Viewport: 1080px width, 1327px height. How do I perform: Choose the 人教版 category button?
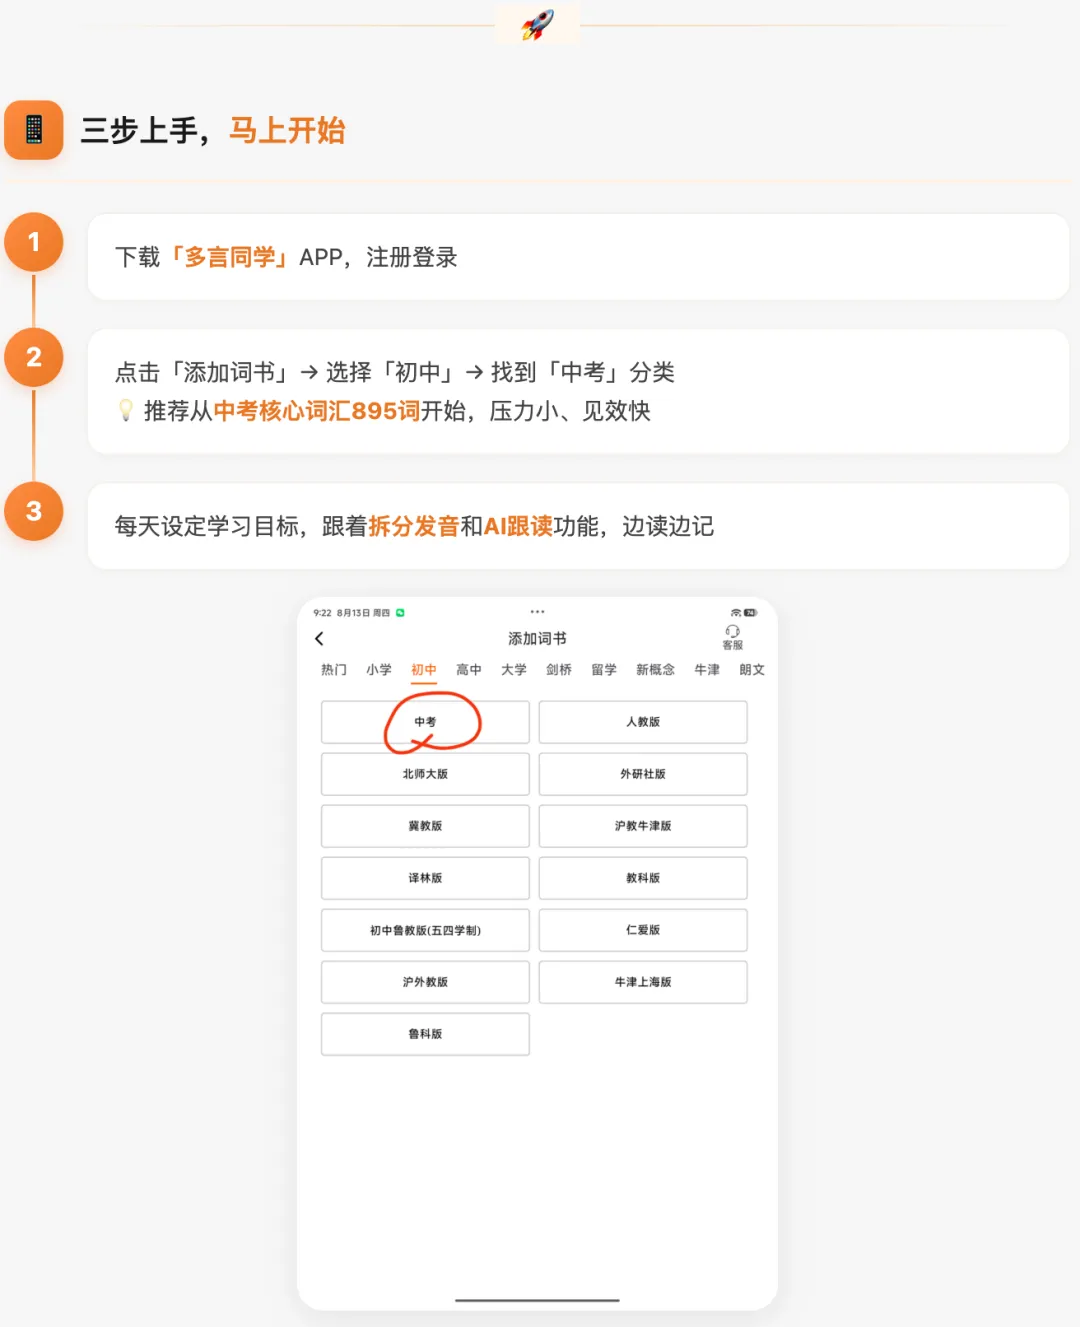(643, 722)
